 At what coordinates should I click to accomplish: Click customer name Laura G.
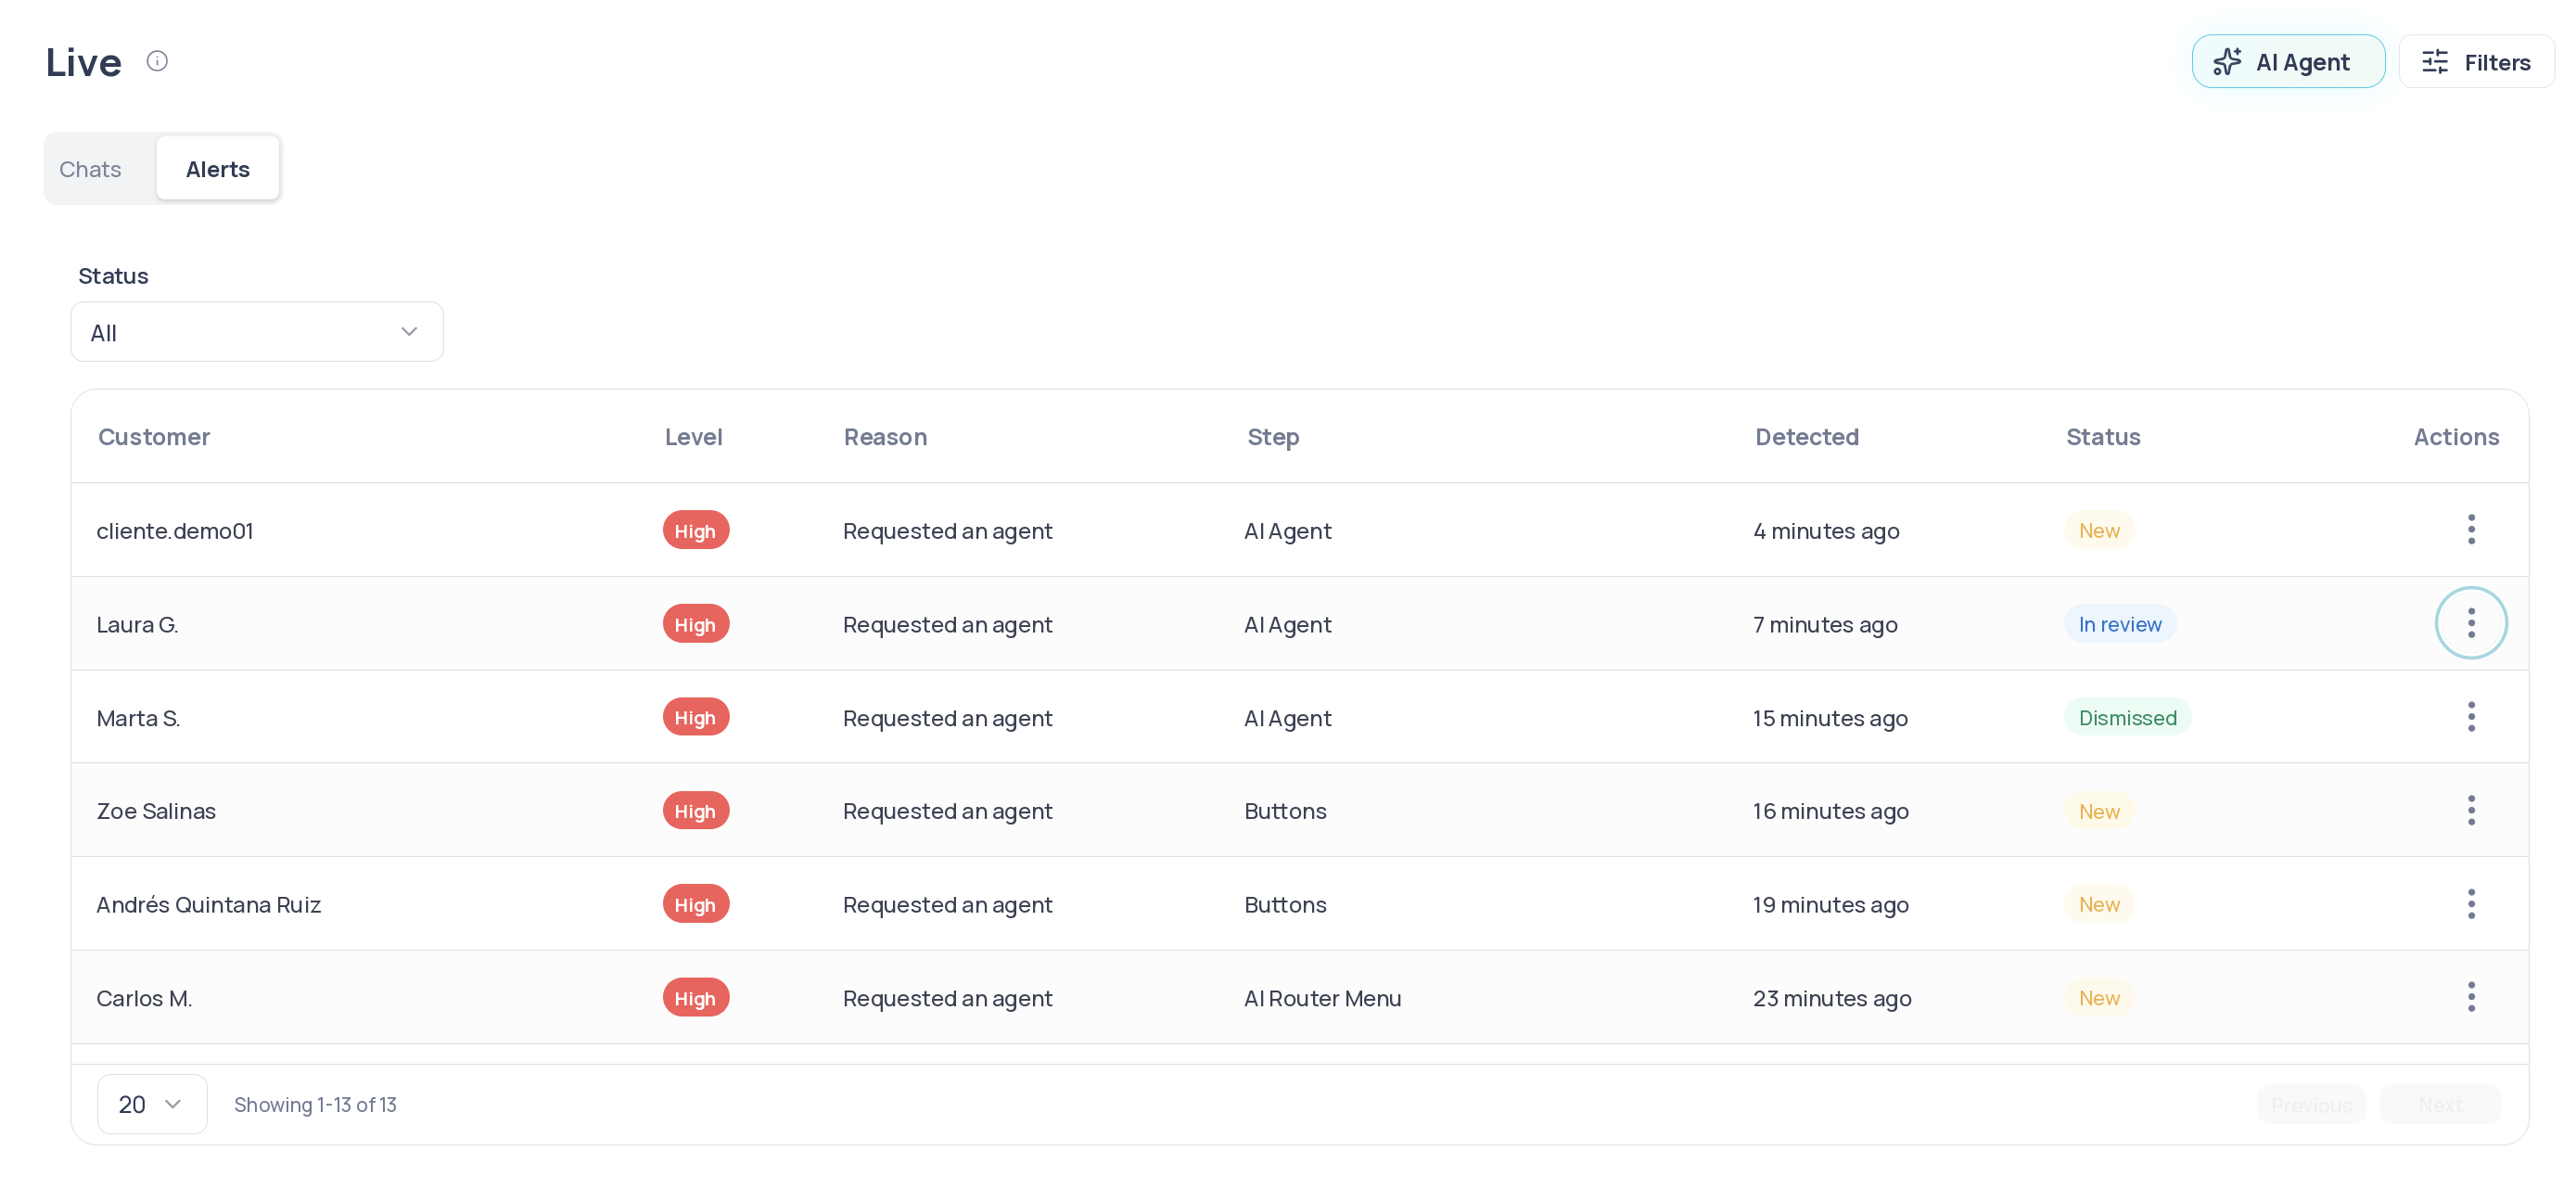[x=137, y=625]
